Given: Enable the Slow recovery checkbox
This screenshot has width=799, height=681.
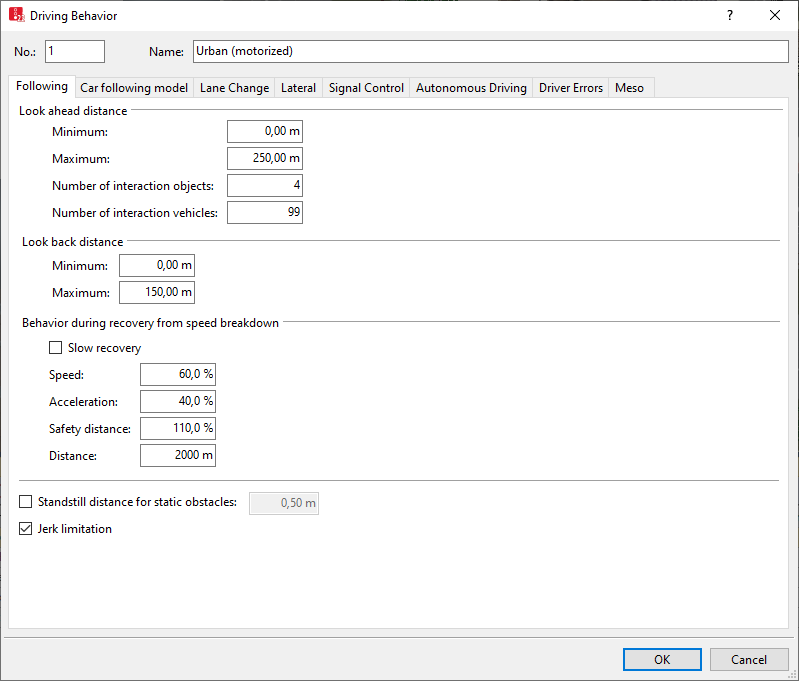Looking at the screenshot, I should point(56,348).
